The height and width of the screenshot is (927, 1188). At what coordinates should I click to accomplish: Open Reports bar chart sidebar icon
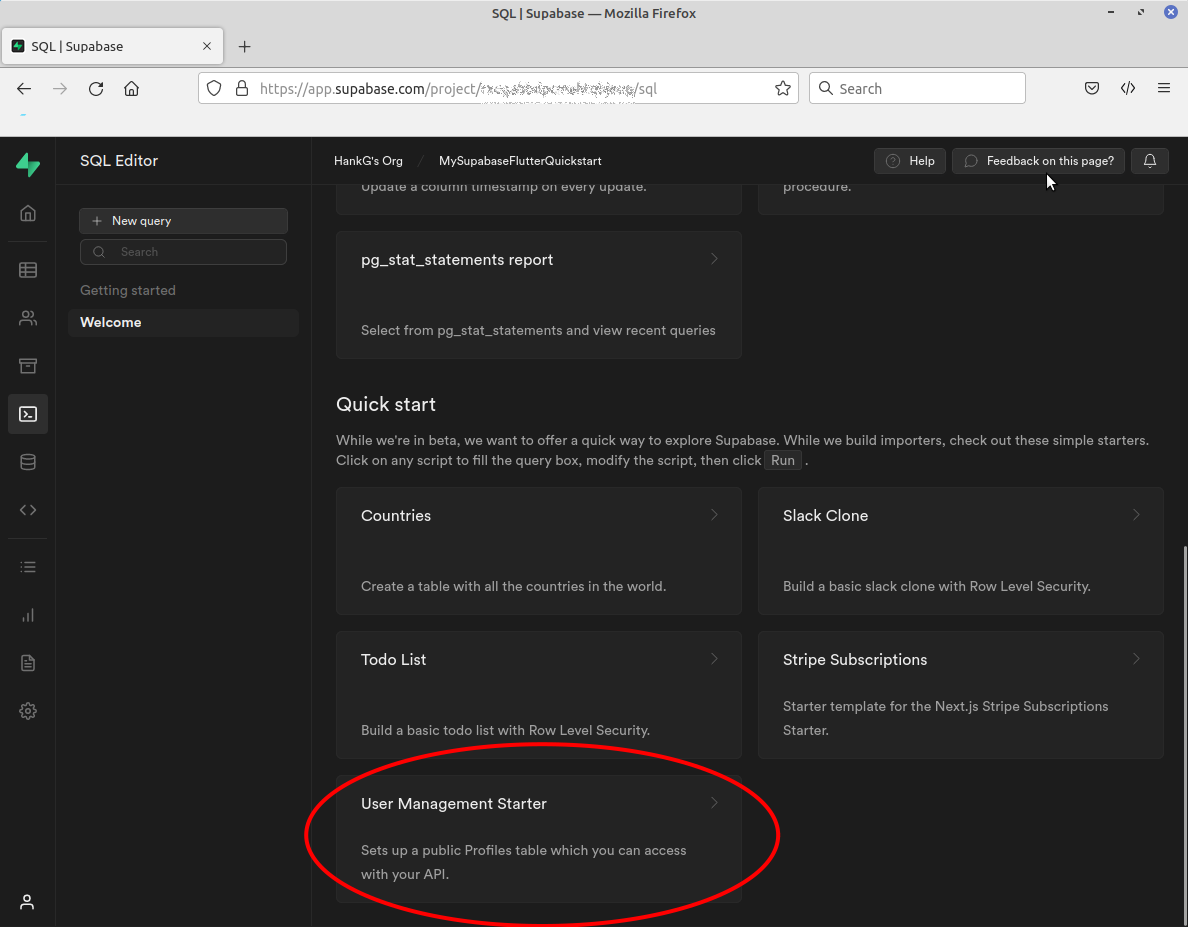pyautogui.click(x=28, y=615)
